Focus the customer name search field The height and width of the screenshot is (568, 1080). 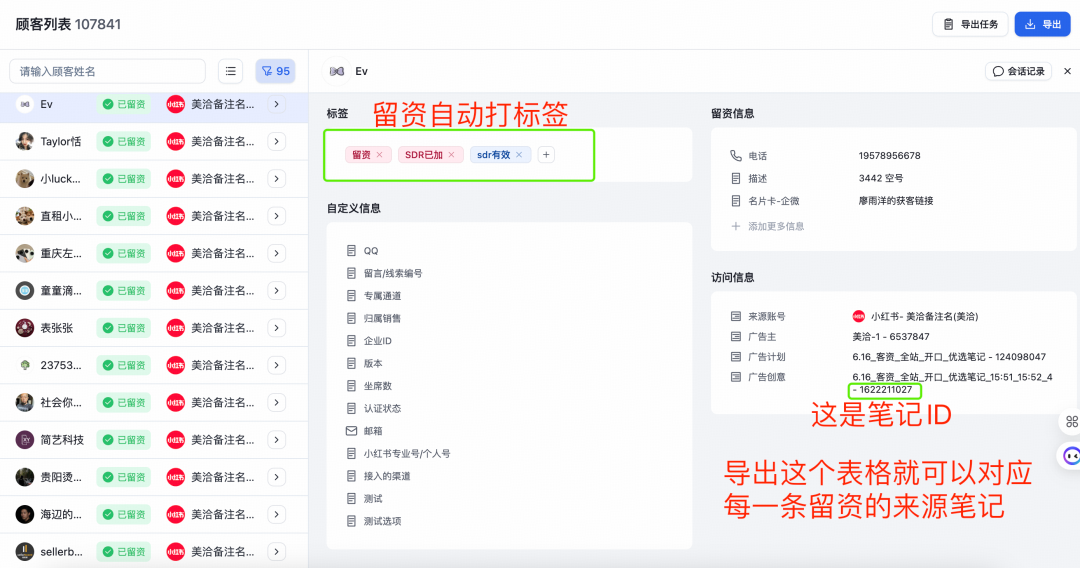pos(107,71)
